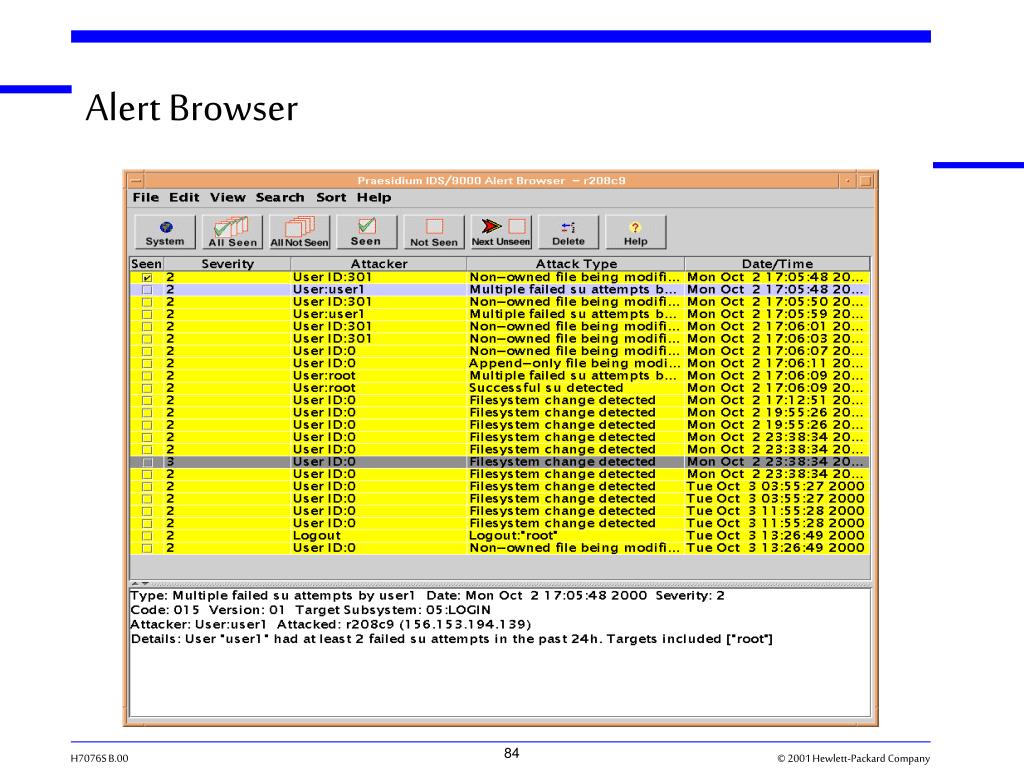Click inside the alert details text area

(x=500, y=652)
